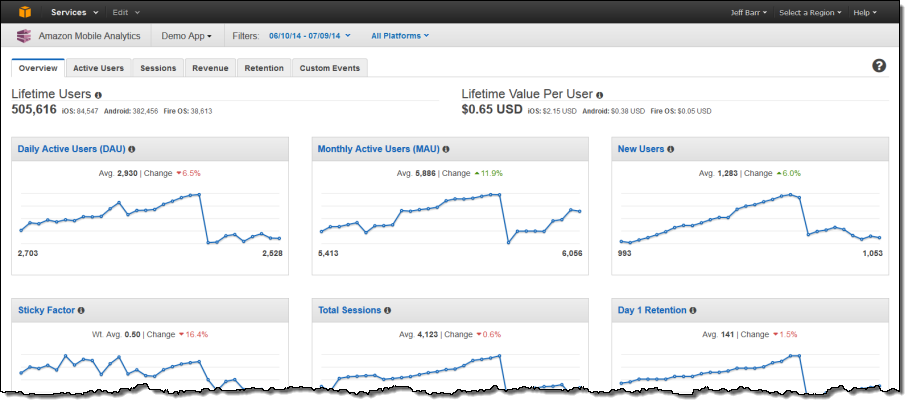
Task: Open the Jeff Barr account menu
Action: tap(751, 12)
